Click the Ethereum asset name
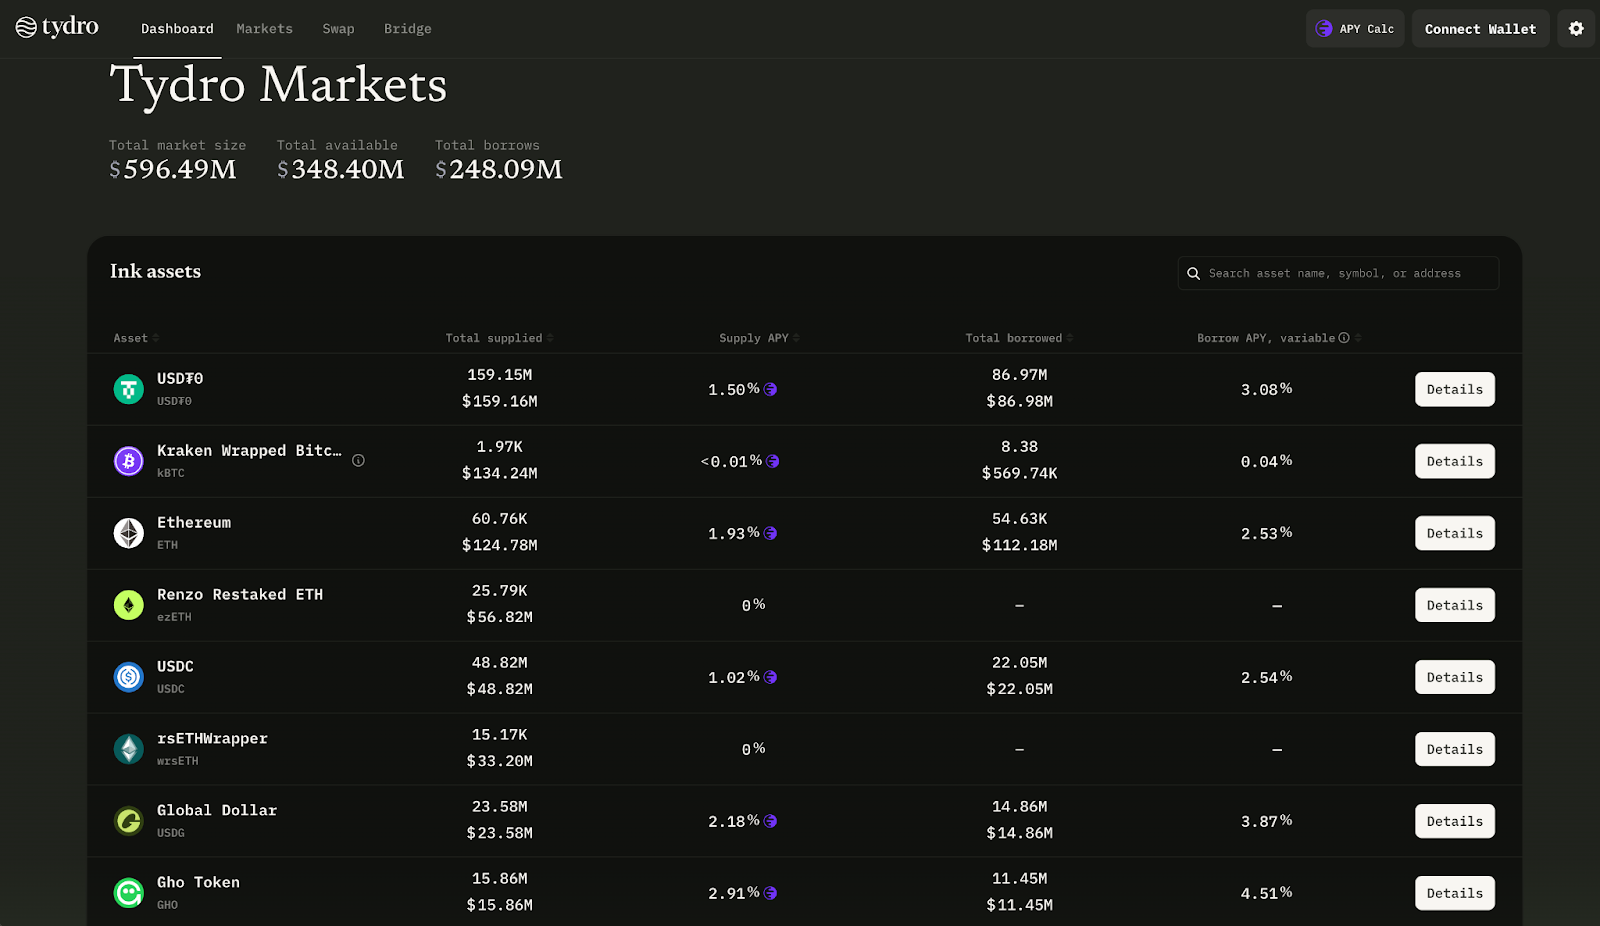This screenshot has width=1600, height=926. [194, 522]
